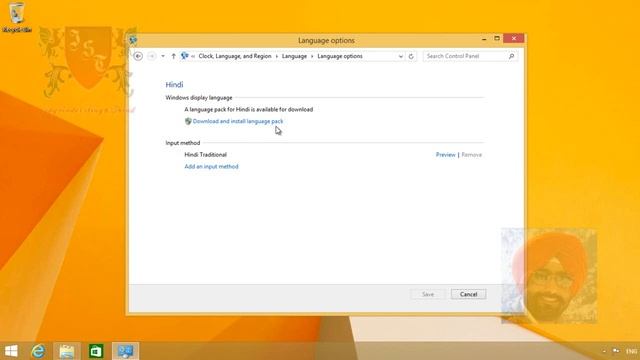
Task: Open the Recycle Bin on the desktop
Action: tap(16, 17)
